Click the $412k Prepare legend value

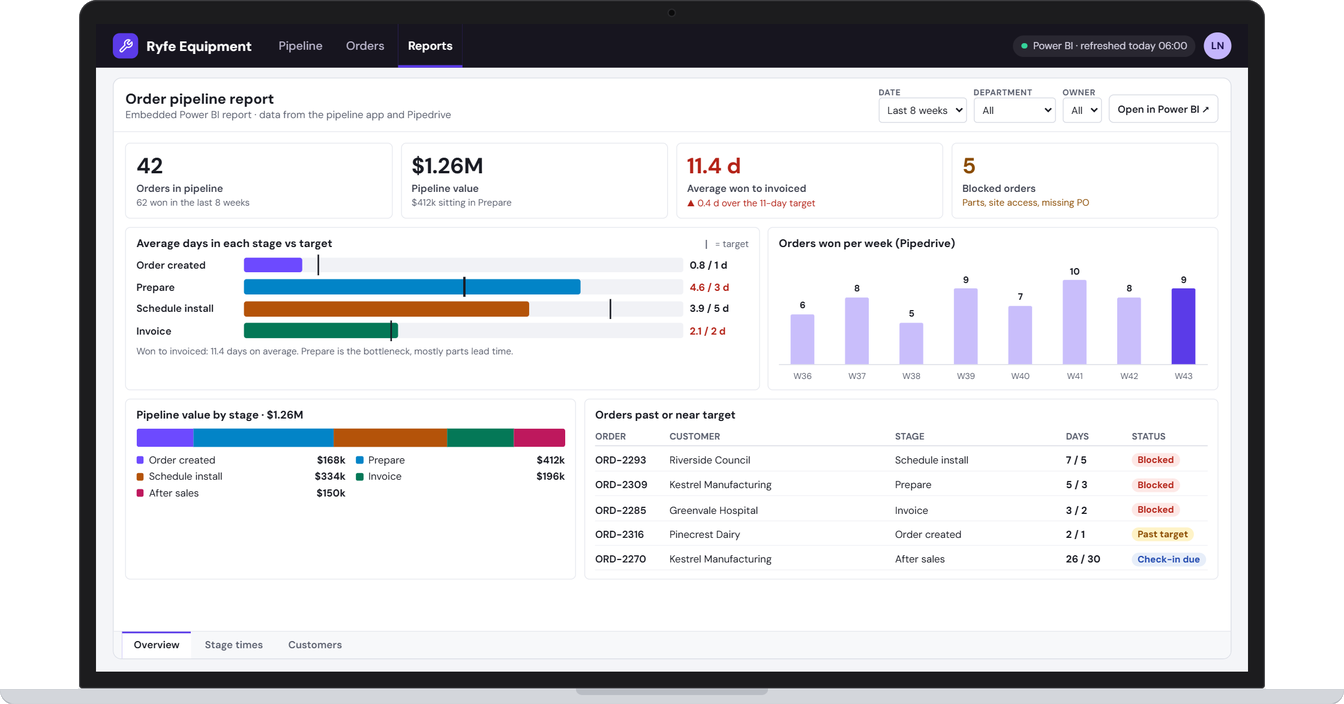click(551, 461)
